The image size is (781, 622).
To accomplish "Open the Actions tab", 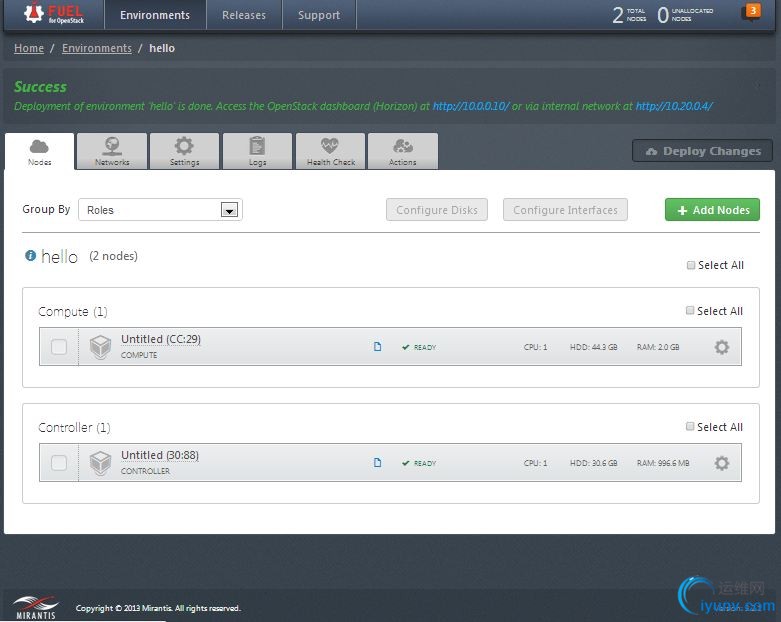I will pyautogui.click(x=403, y=152).
